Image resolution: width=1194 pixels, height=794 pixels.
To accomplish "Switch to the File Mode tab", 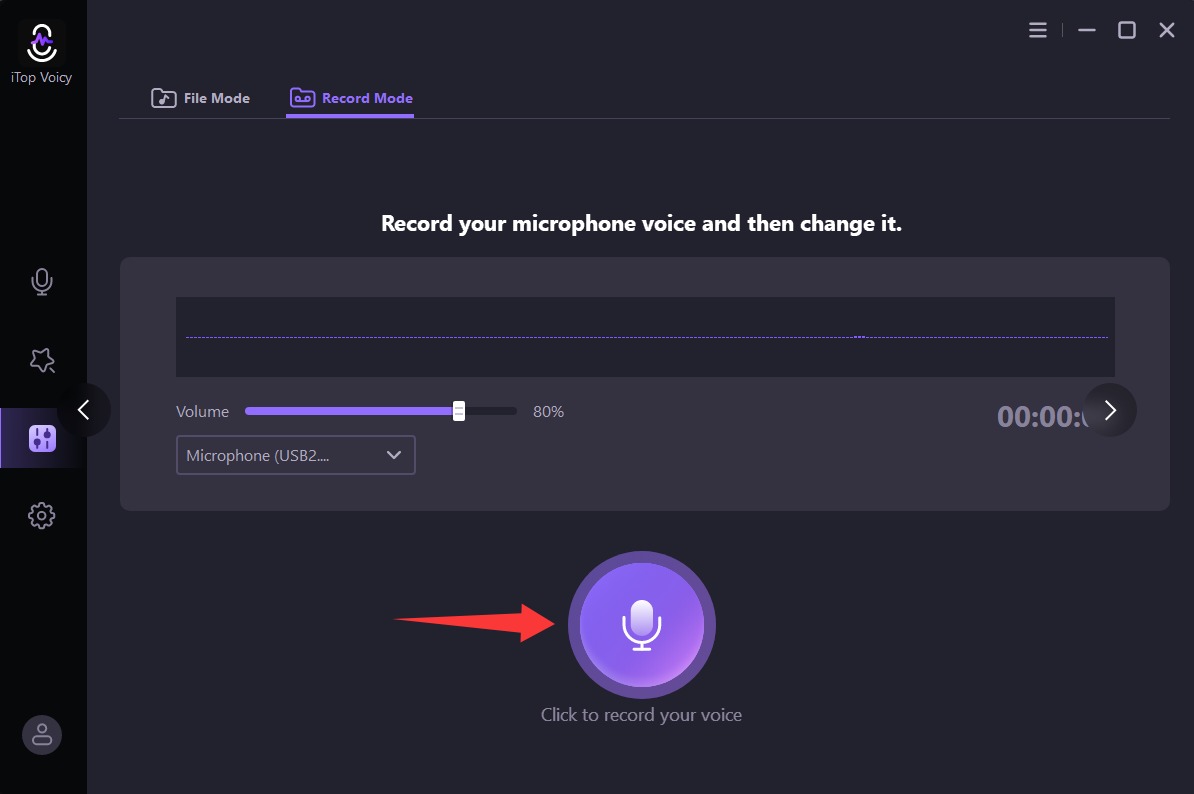I will [x=201, y=98].
